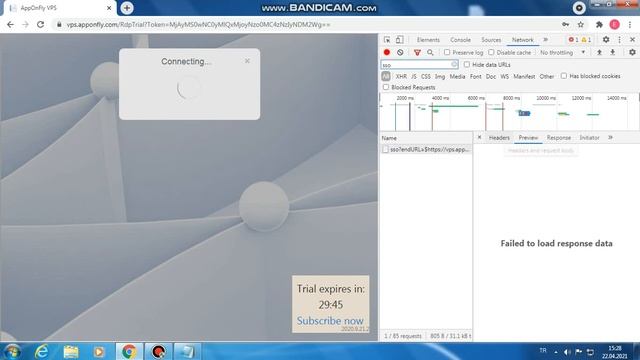This screenshot has width=640, height=360.
Task: Select the Network panel tab
Action: (522, 40)
